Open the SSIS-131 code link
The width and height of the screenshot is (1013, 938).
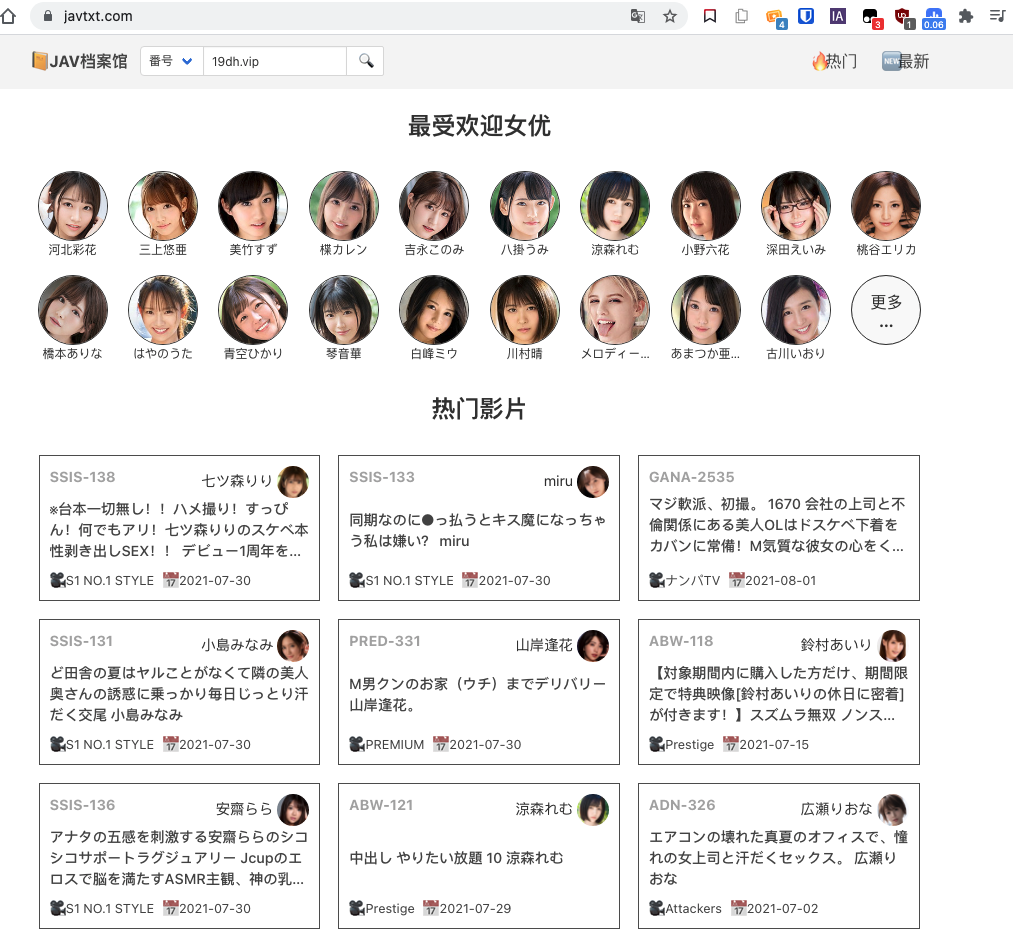point(81,641)
